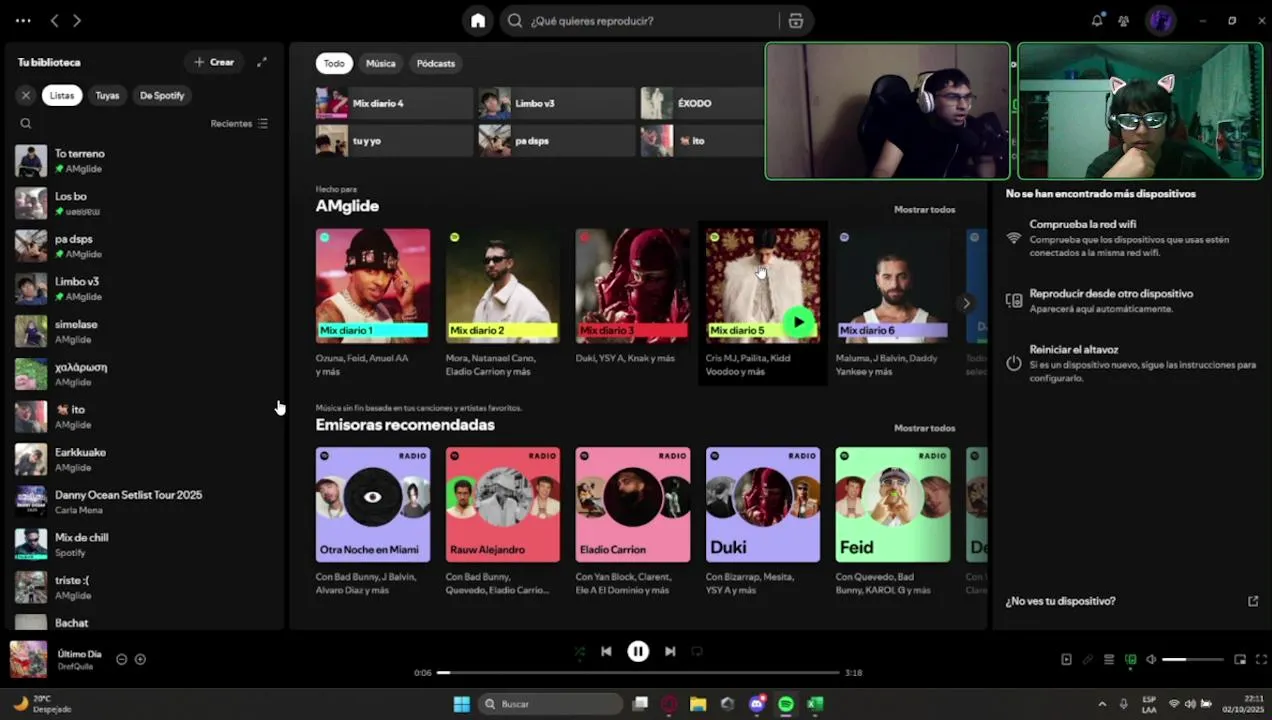Switch to the Música tab
The width and height of the screenshot is (1272, 720).
380,63
